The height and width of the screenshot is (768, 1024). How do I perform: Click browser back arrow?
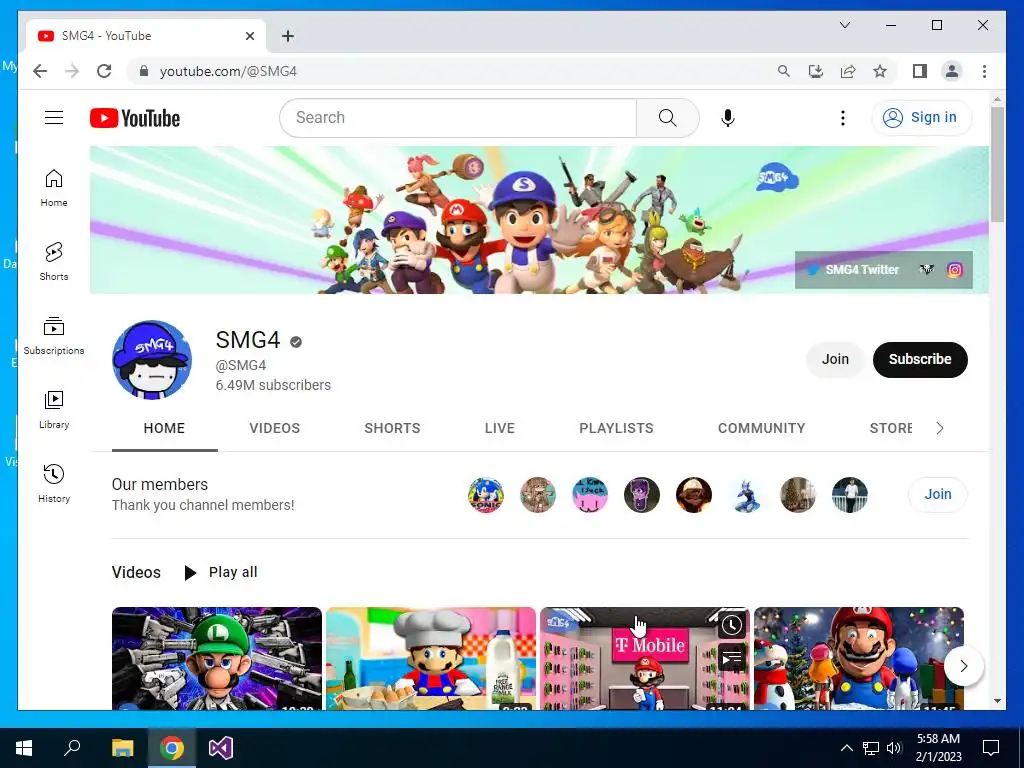(40, 71)
